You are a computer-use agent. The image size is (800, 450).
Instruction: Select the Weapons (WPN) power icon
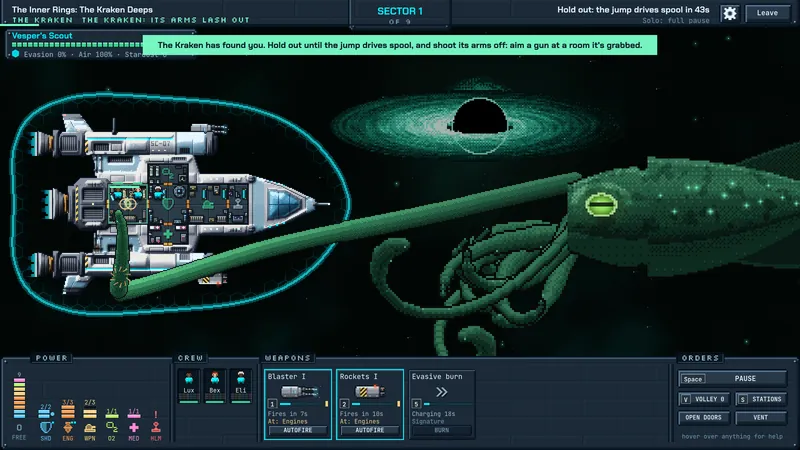click(90, 428)
